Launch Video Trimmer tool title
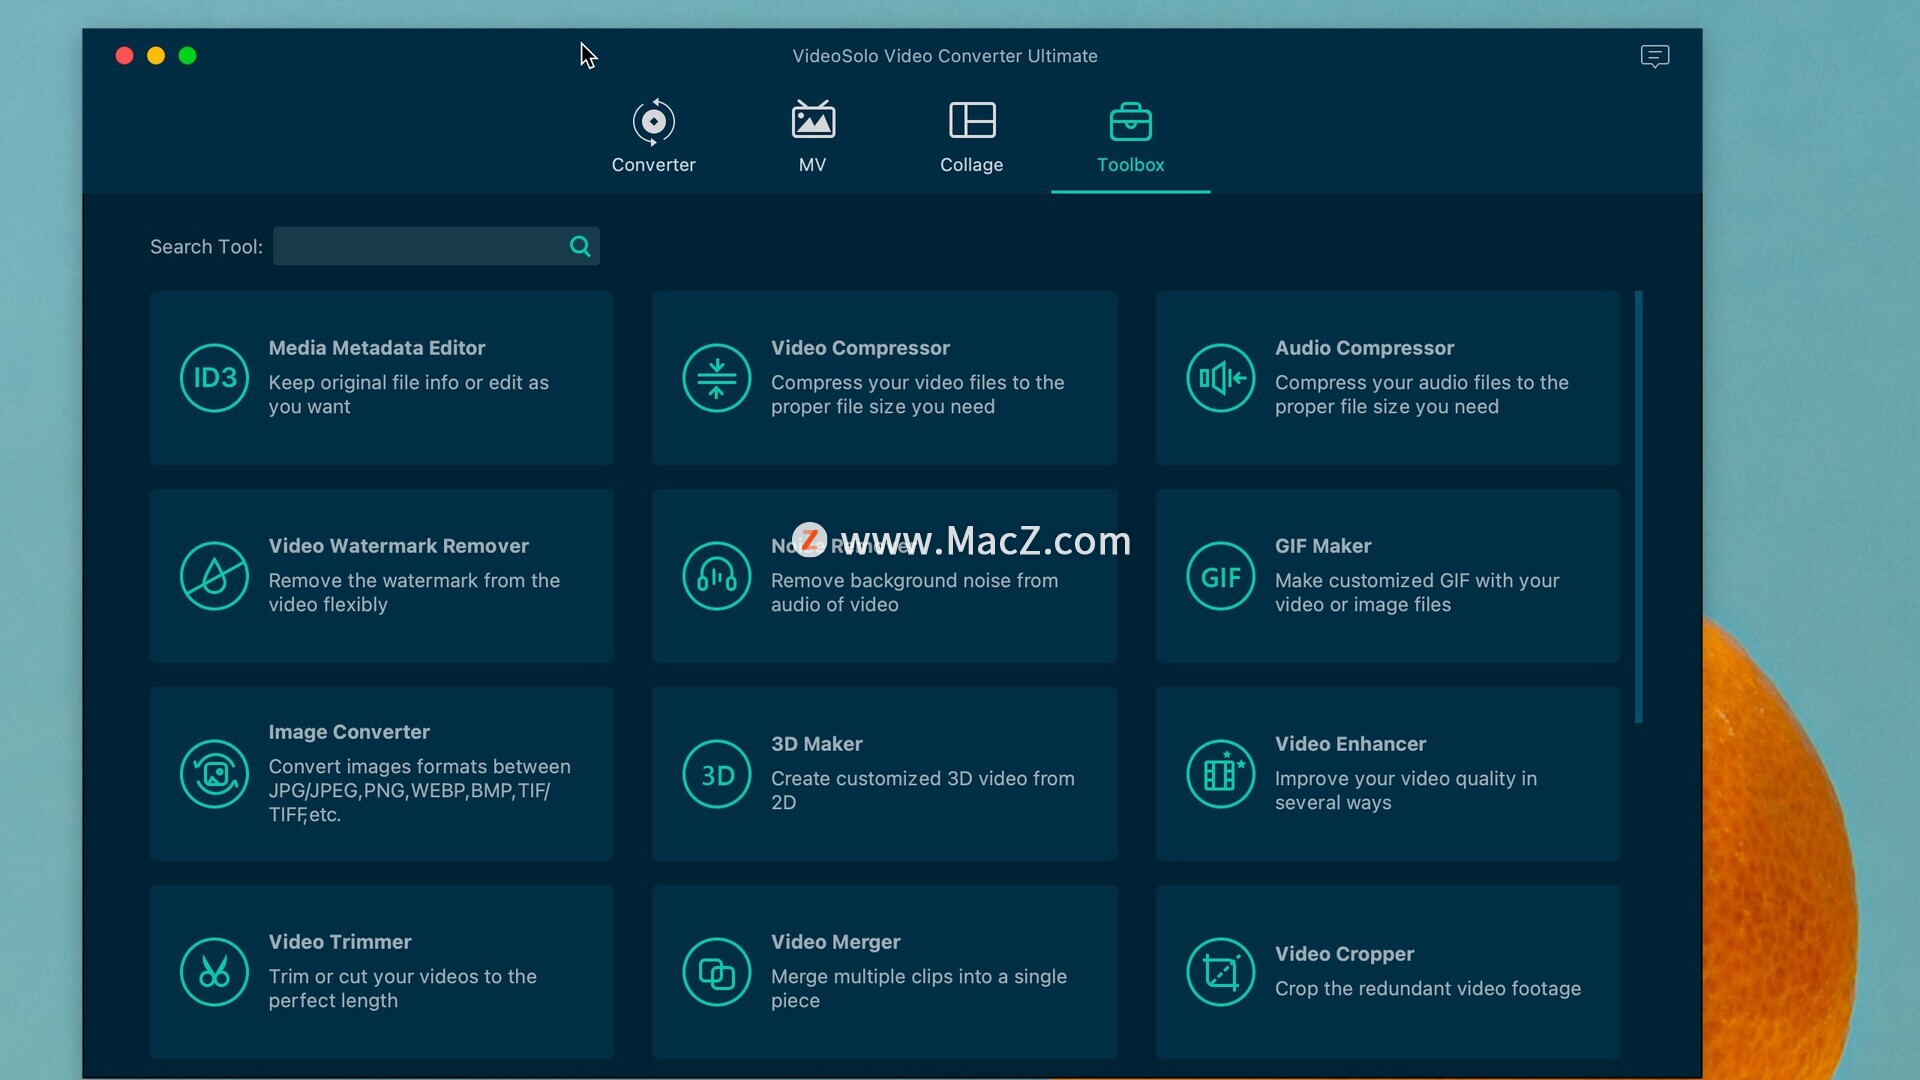 point(339,942)
